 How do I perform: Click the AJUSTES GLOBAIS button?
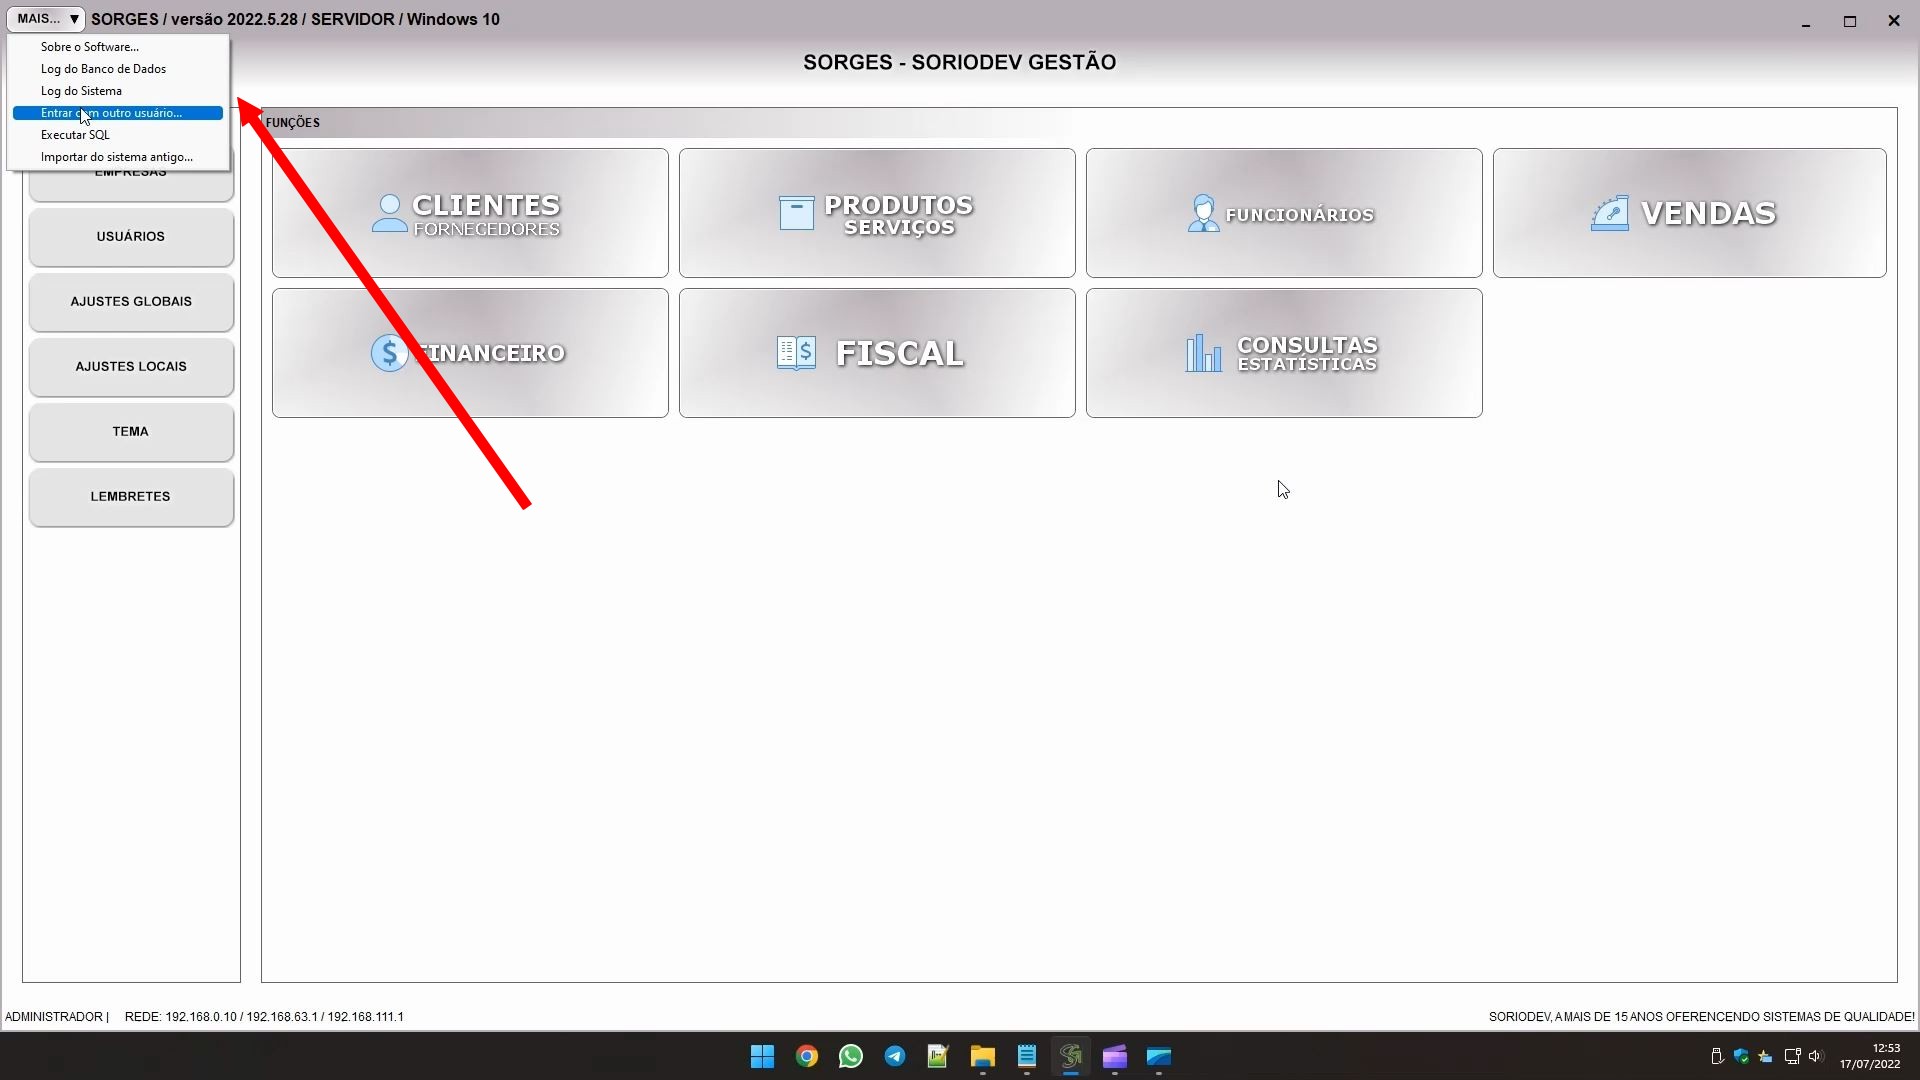click(131, 302)
